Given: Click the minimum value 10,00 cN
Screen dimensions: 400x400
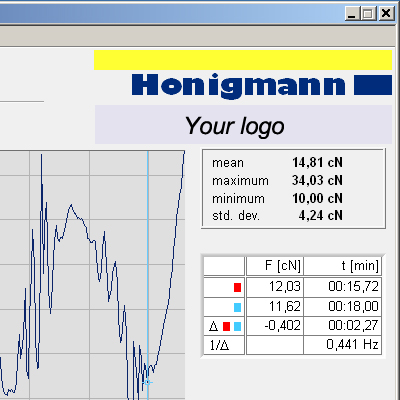Looking at the screenshot, I should [x=317, y=198].
